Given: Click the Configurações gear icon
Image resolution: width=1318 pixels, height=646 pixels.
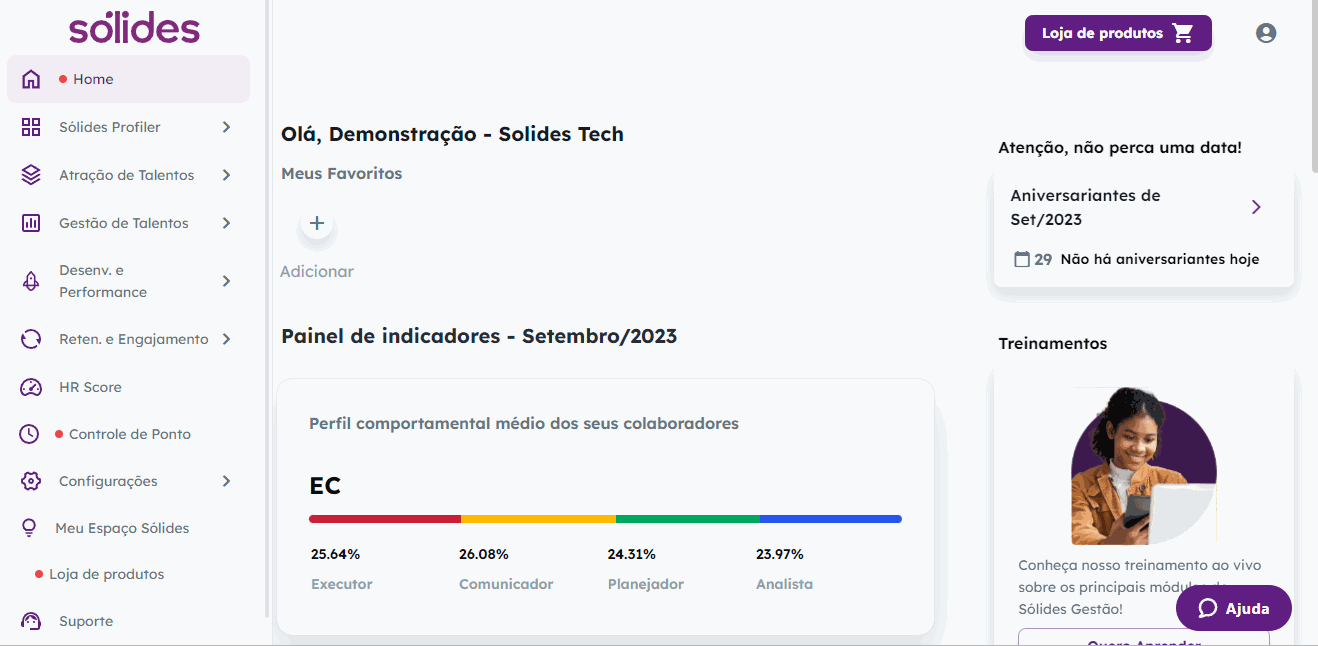Looking at the screenshot, I should coord(31,481).
